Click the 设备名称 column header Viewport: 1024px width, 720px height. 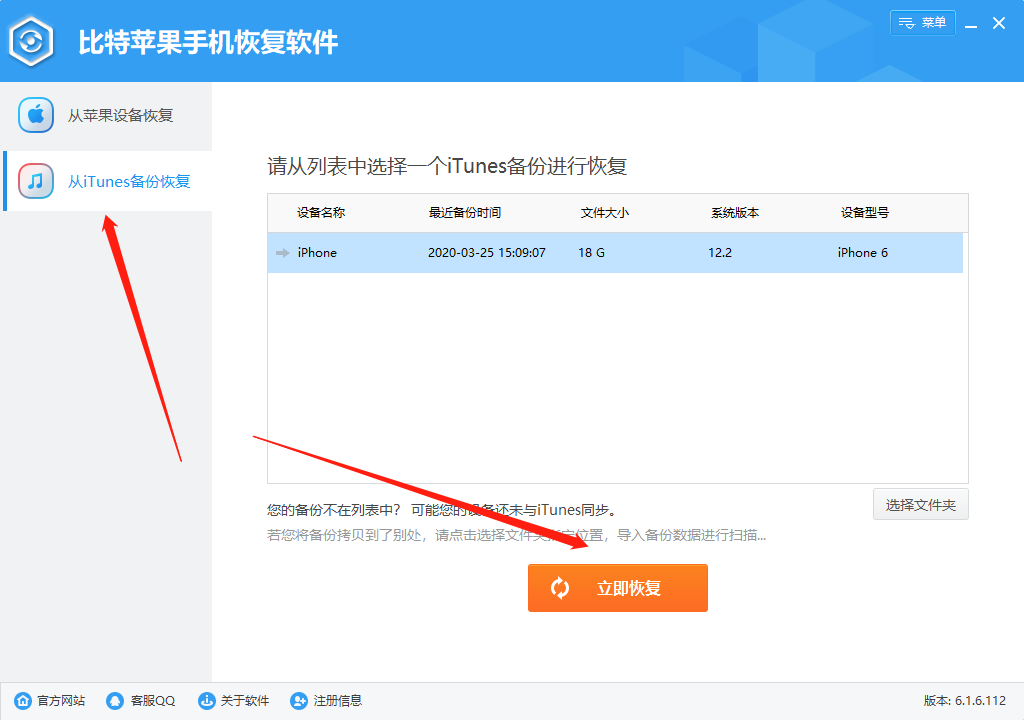(321, 212)
